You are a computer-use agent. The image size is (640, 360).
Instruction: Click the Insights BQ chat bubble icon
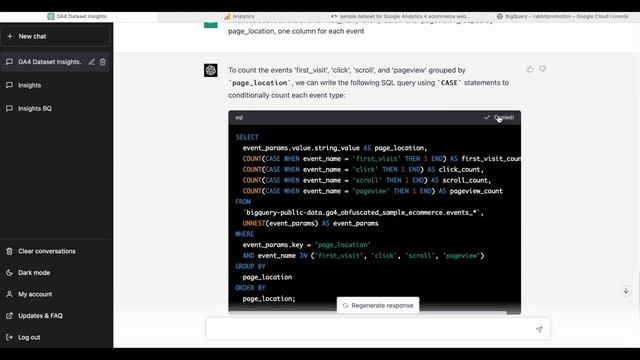point(9,109)
